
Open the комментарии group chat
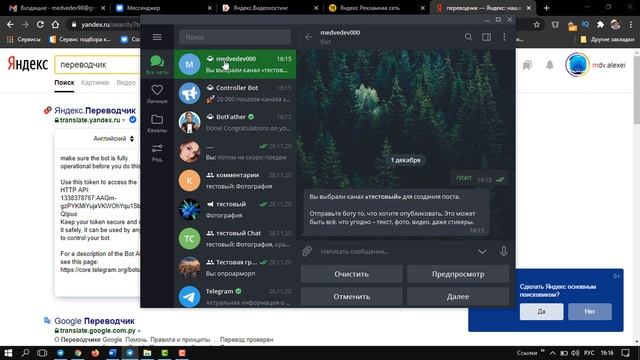click(x=235, y=180)
